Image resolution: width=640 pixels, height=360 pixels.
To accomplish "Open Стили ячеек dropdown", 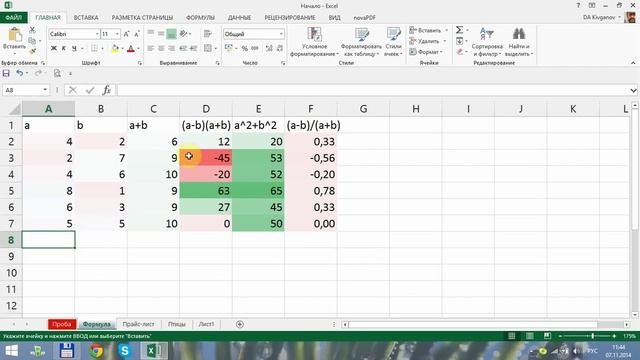I will (393, 42).
